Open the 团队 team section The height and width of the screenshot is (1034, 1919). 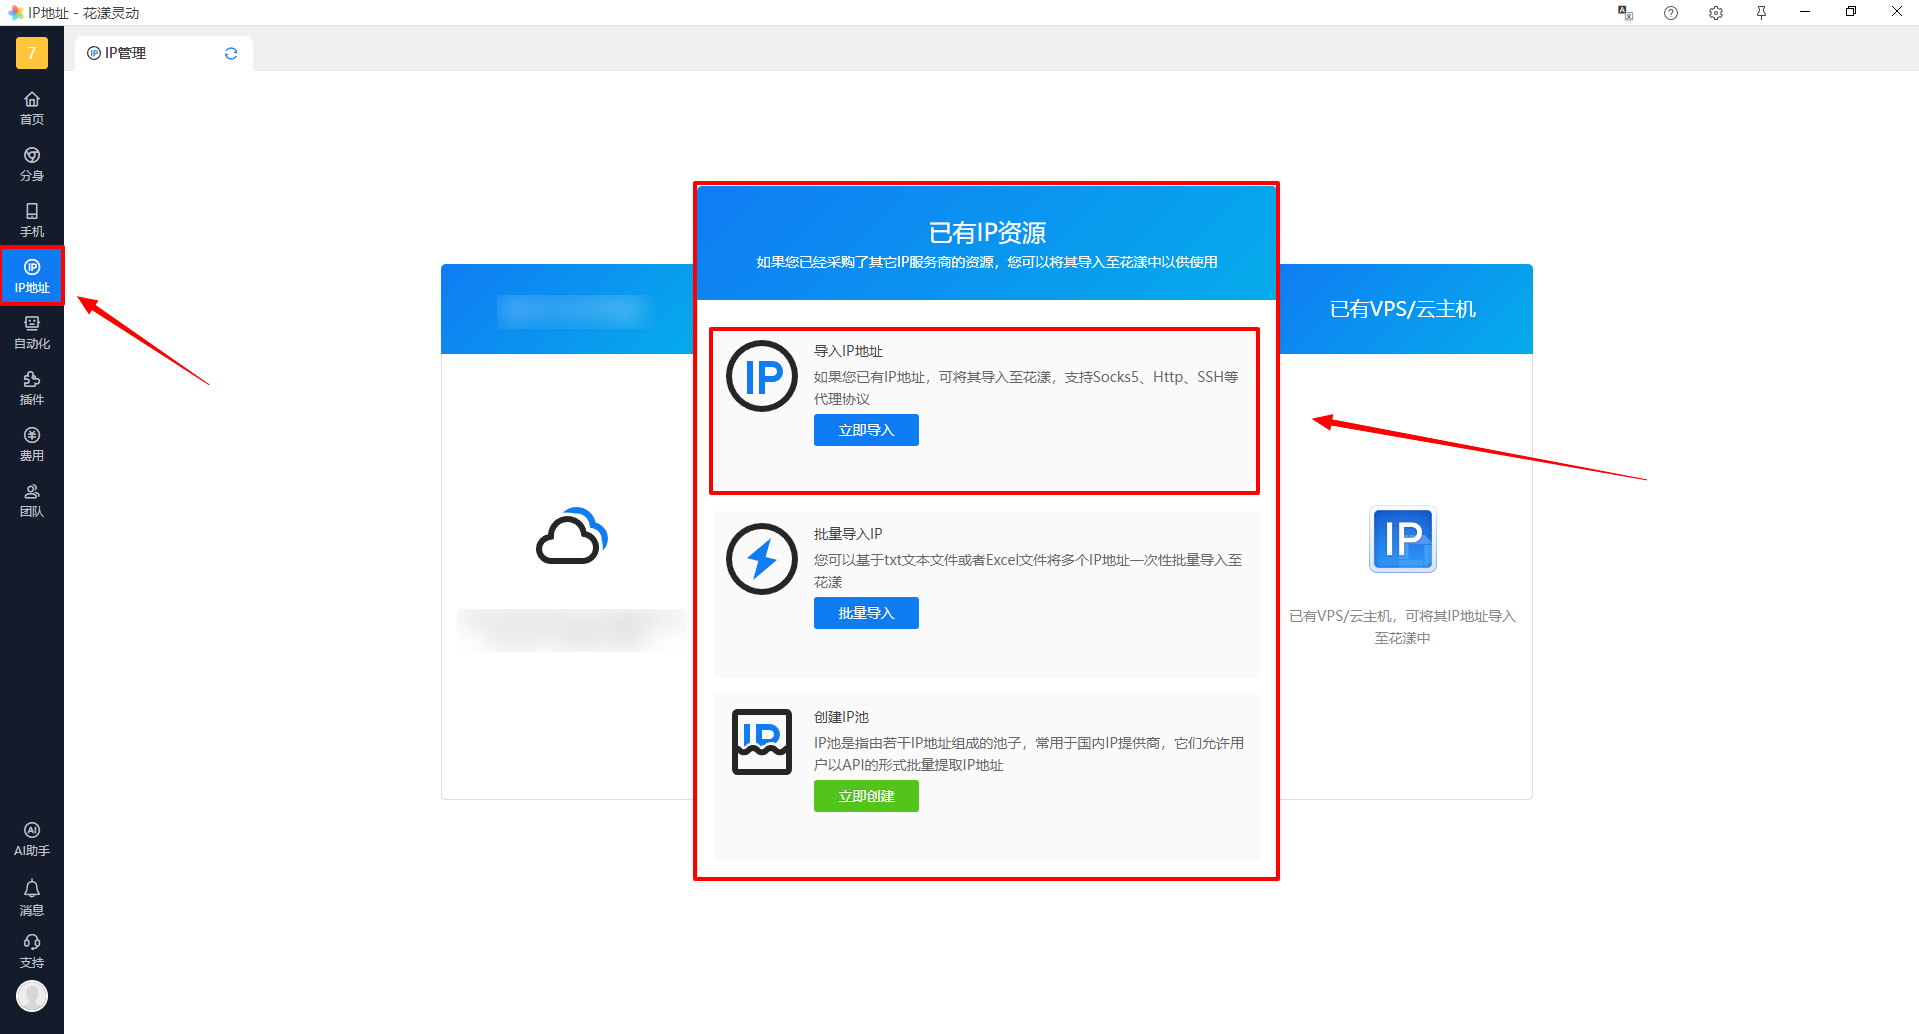[x=32, y=499]
